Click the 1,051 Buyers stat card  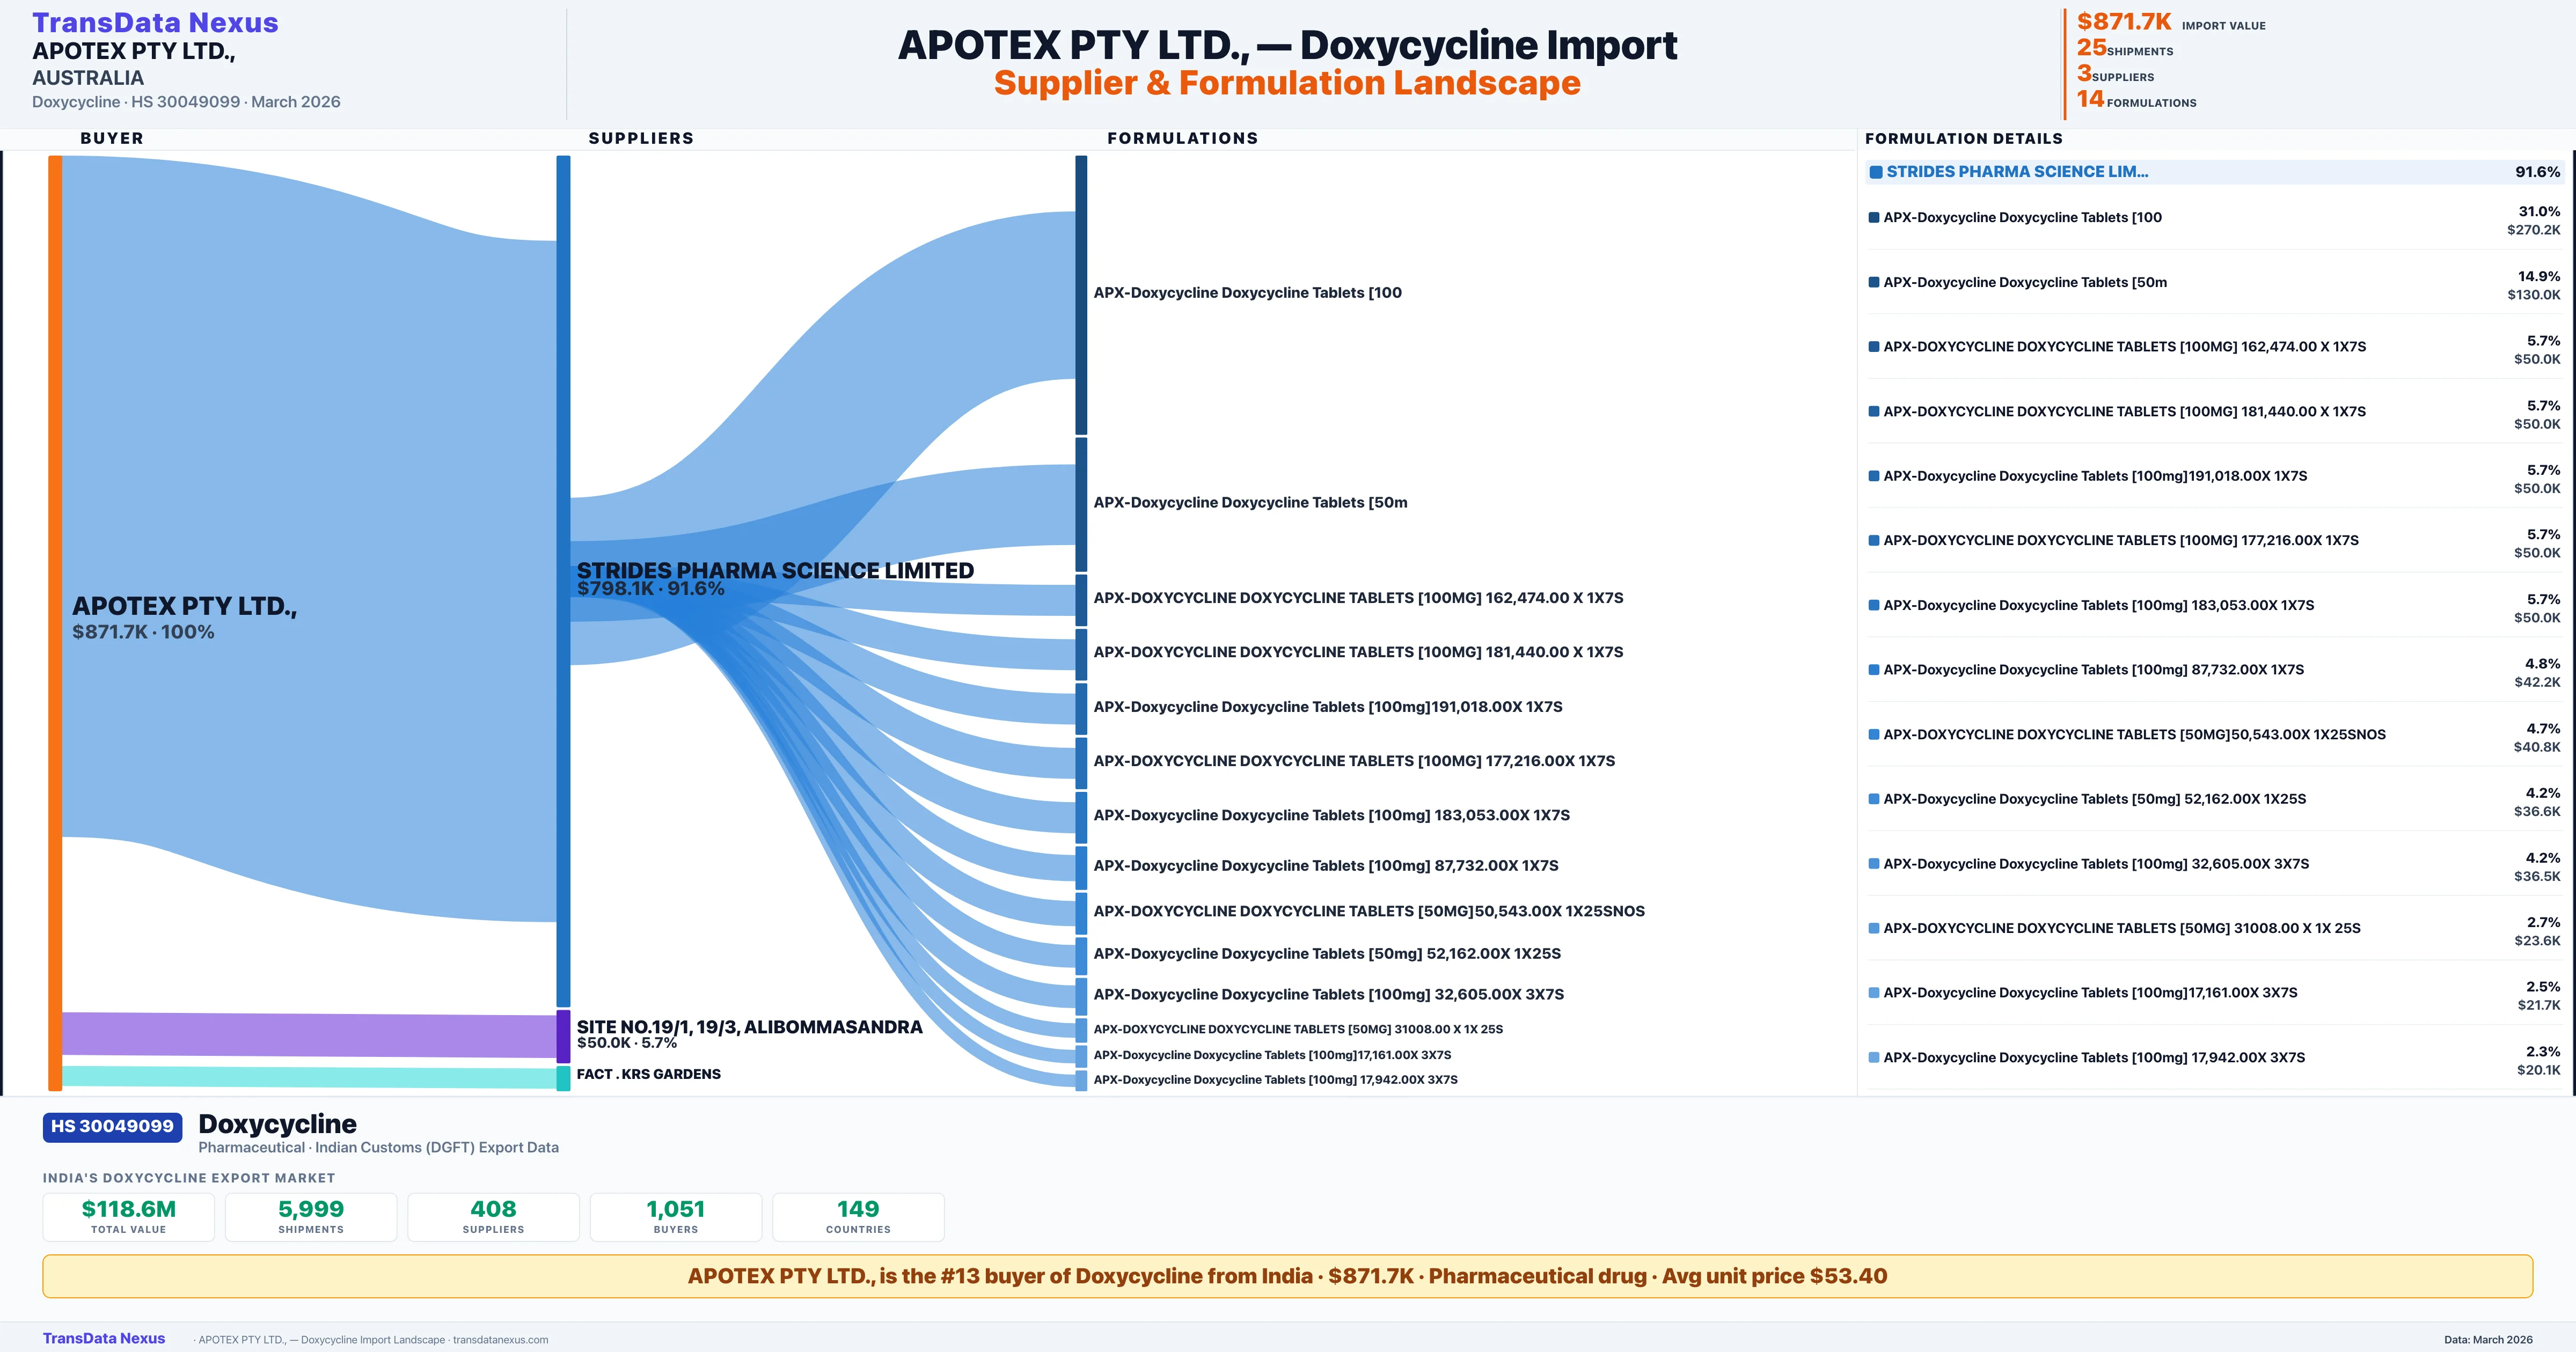click(x=676, y=1216)
